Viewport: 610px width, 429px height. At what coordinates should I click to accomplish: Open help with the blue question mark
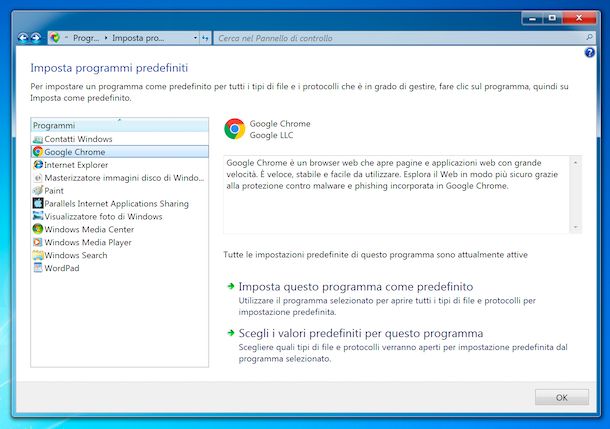click(589, 52)
